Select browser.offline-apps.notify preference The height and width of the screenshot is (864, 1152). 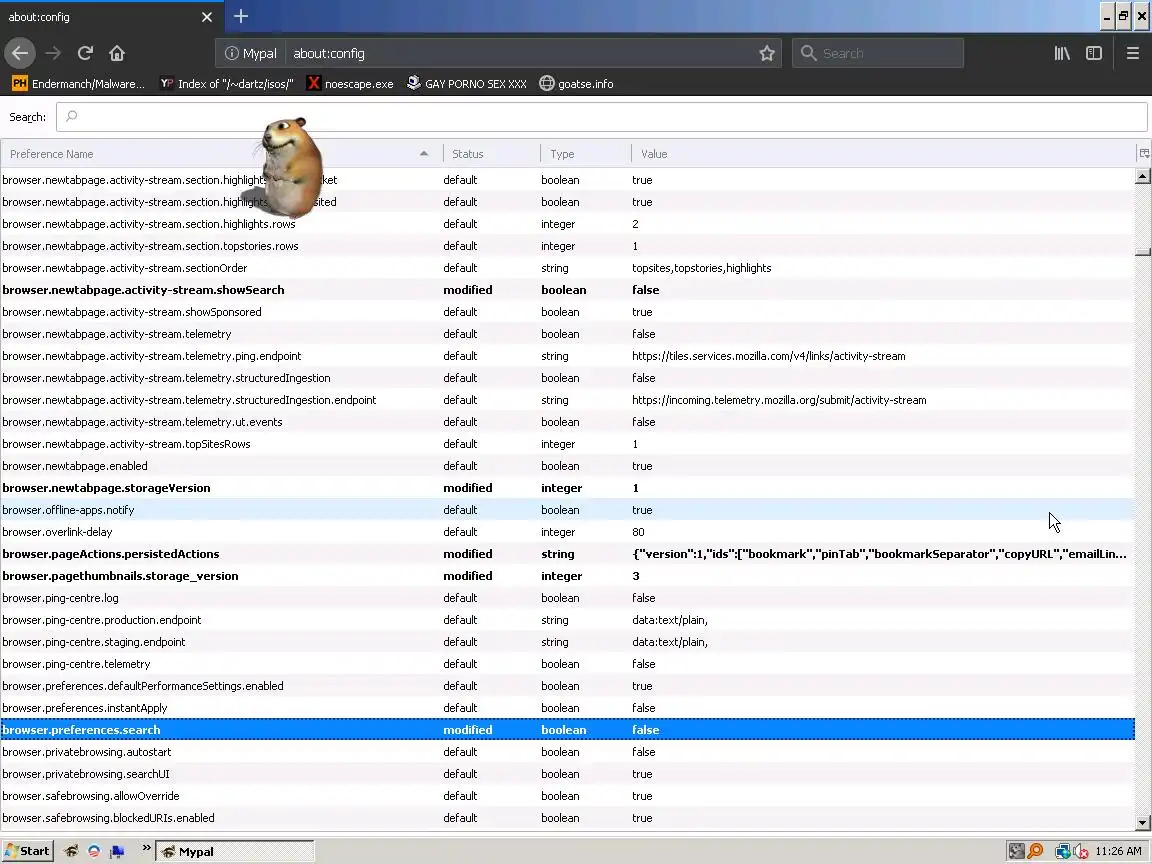click(567, 510)
